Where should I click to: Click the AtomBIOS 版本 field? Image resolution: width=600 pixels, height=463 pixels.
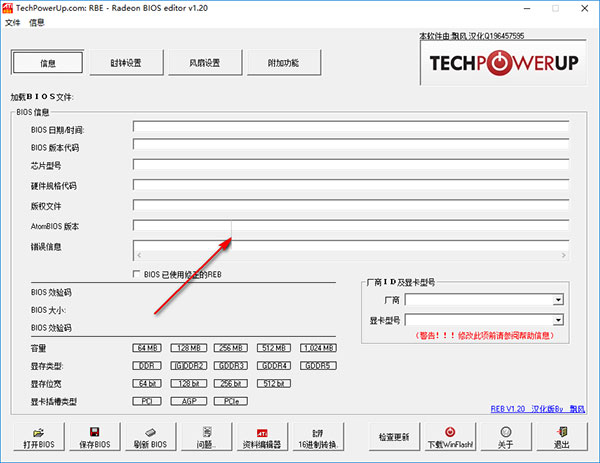tap(351, 225)
